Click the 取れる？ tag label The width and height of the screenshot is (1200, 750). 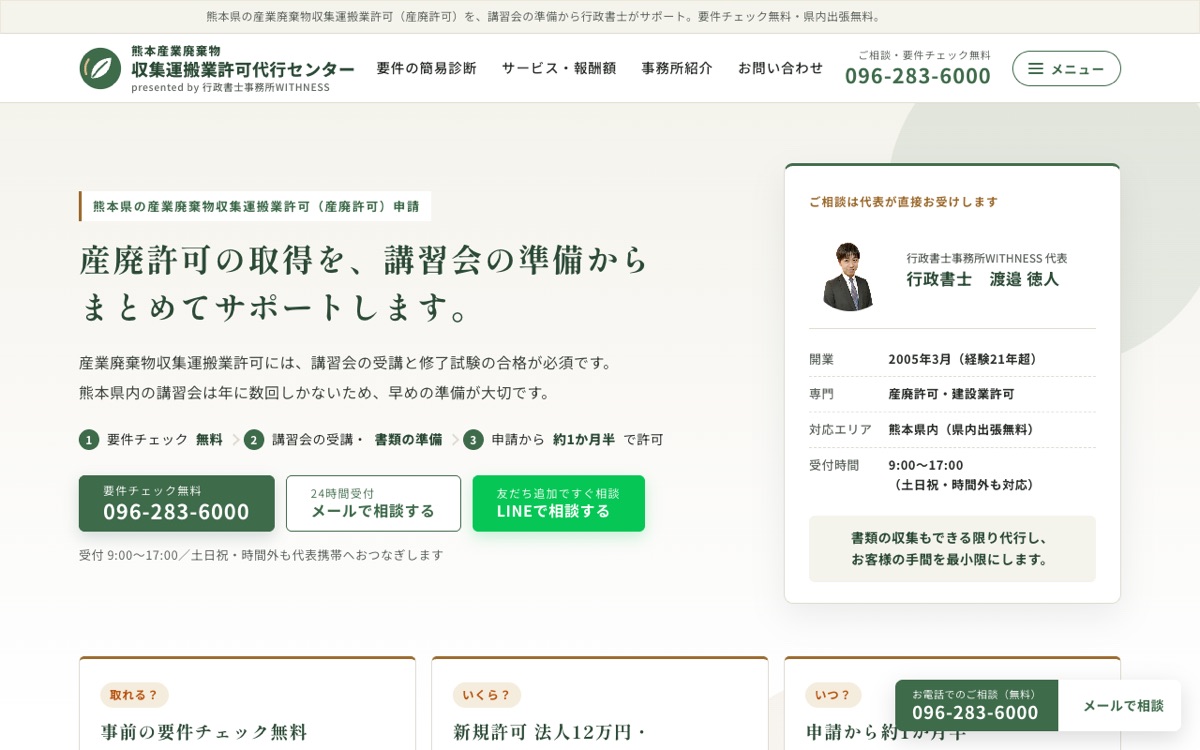click(x=134, y=695)
